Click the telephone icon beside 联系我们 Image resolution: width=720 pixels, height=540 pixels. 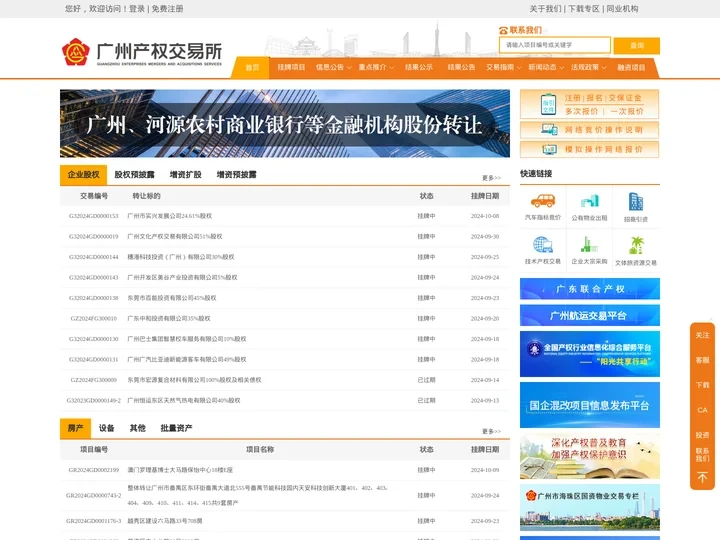tap(503, 30)
